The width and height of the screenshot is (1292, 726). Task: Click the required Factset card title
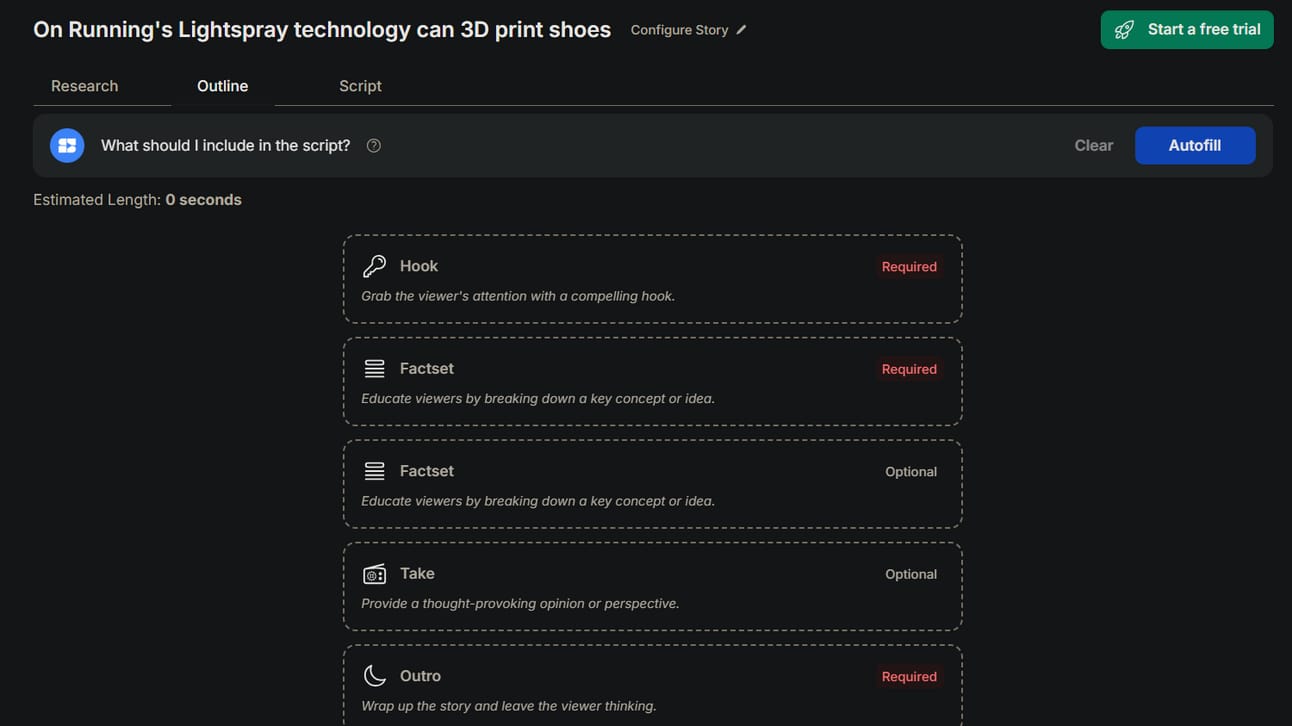427,369
